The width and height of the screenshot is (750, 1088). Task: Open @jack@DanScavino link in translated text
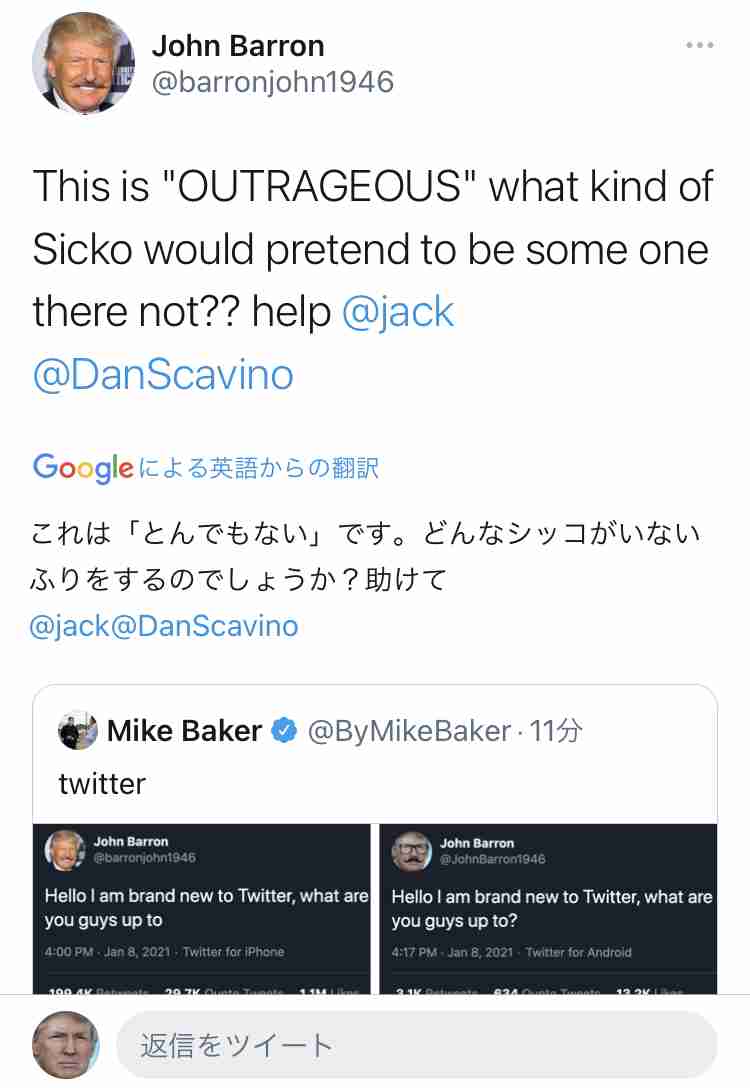(x=164, y=626)
